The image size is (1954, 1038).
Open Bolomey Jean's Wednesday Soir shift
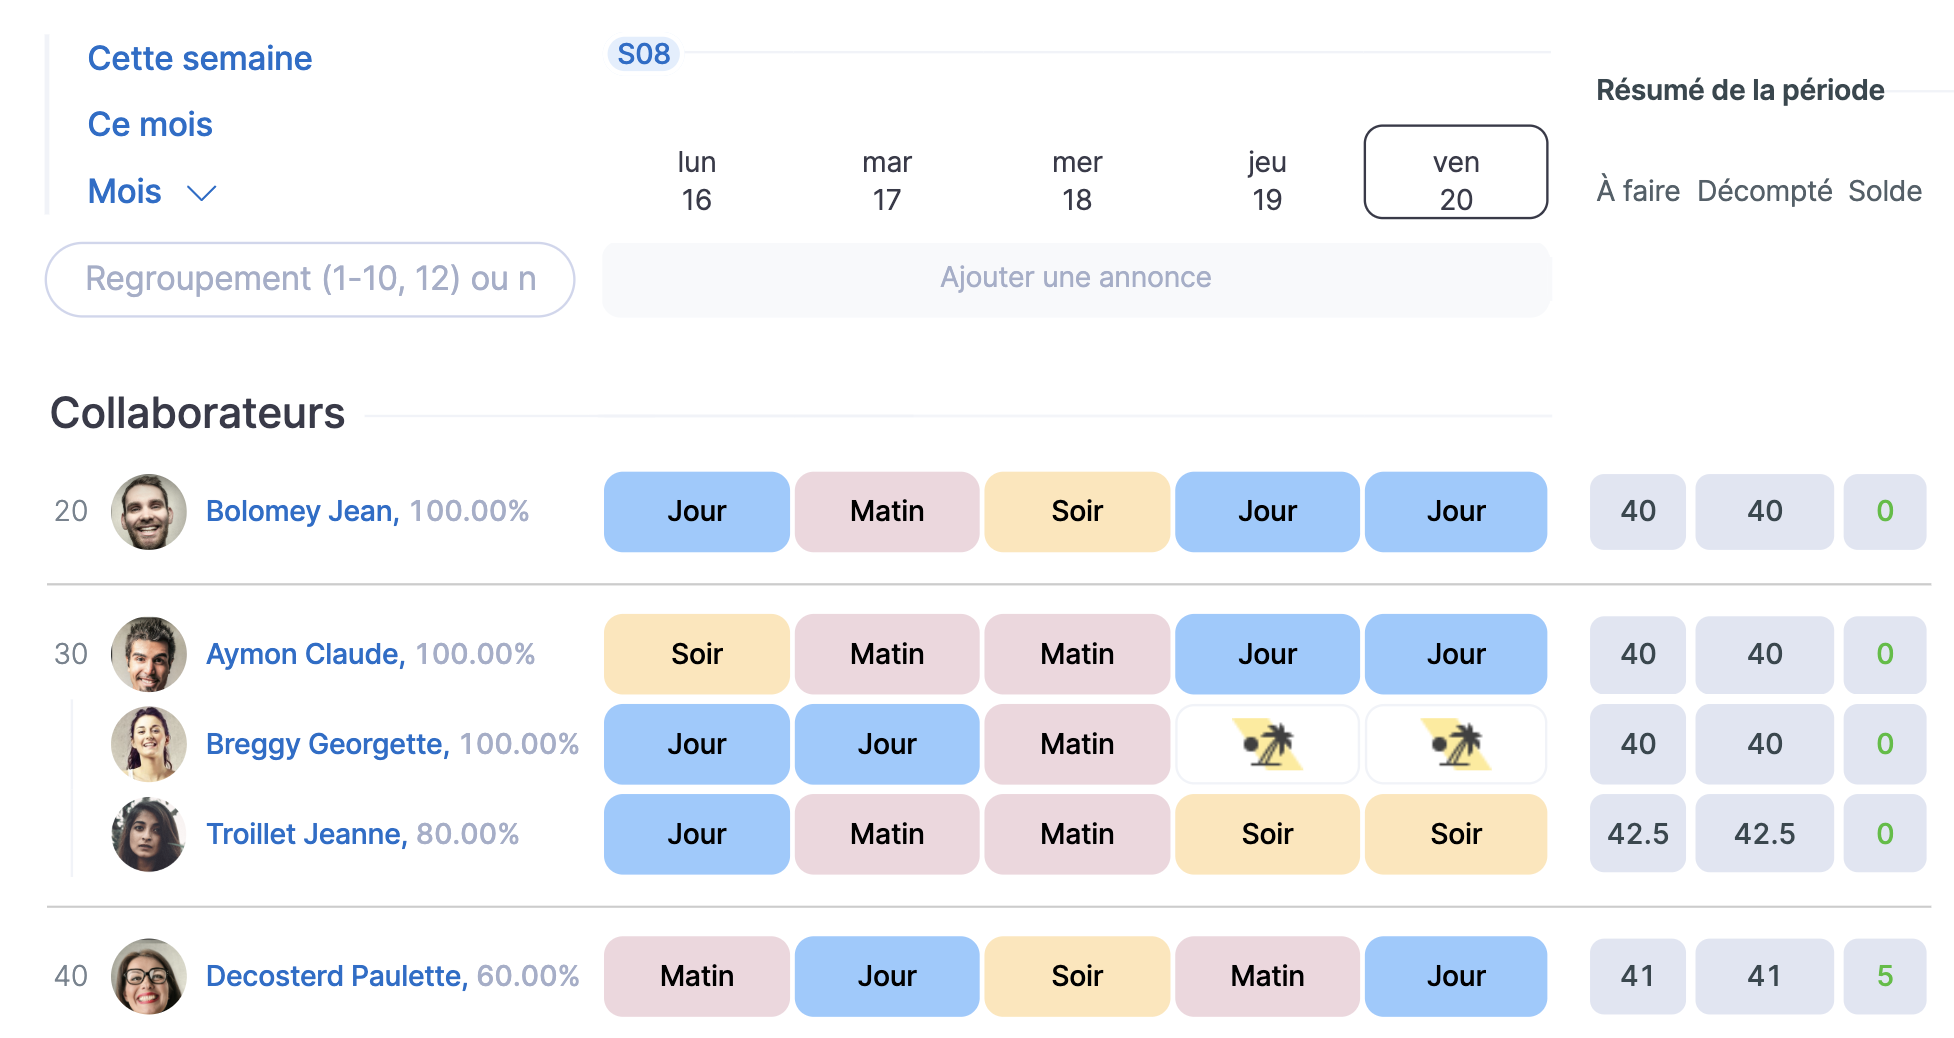[x=1077, y=512]
